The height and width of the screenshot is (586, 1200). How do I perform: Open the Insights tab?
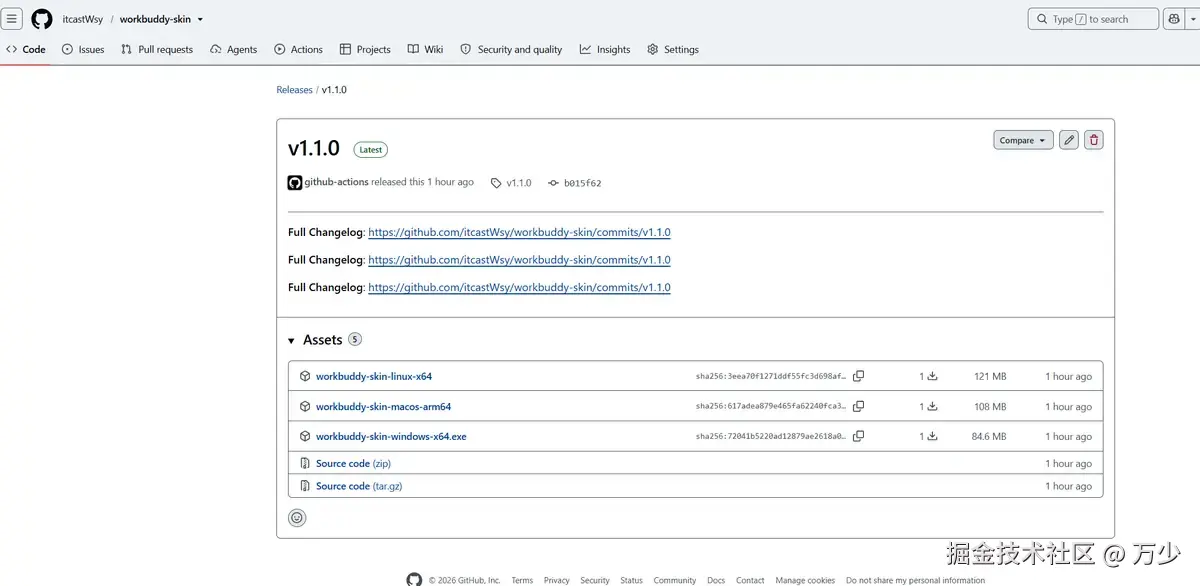(x=605, y=49)
